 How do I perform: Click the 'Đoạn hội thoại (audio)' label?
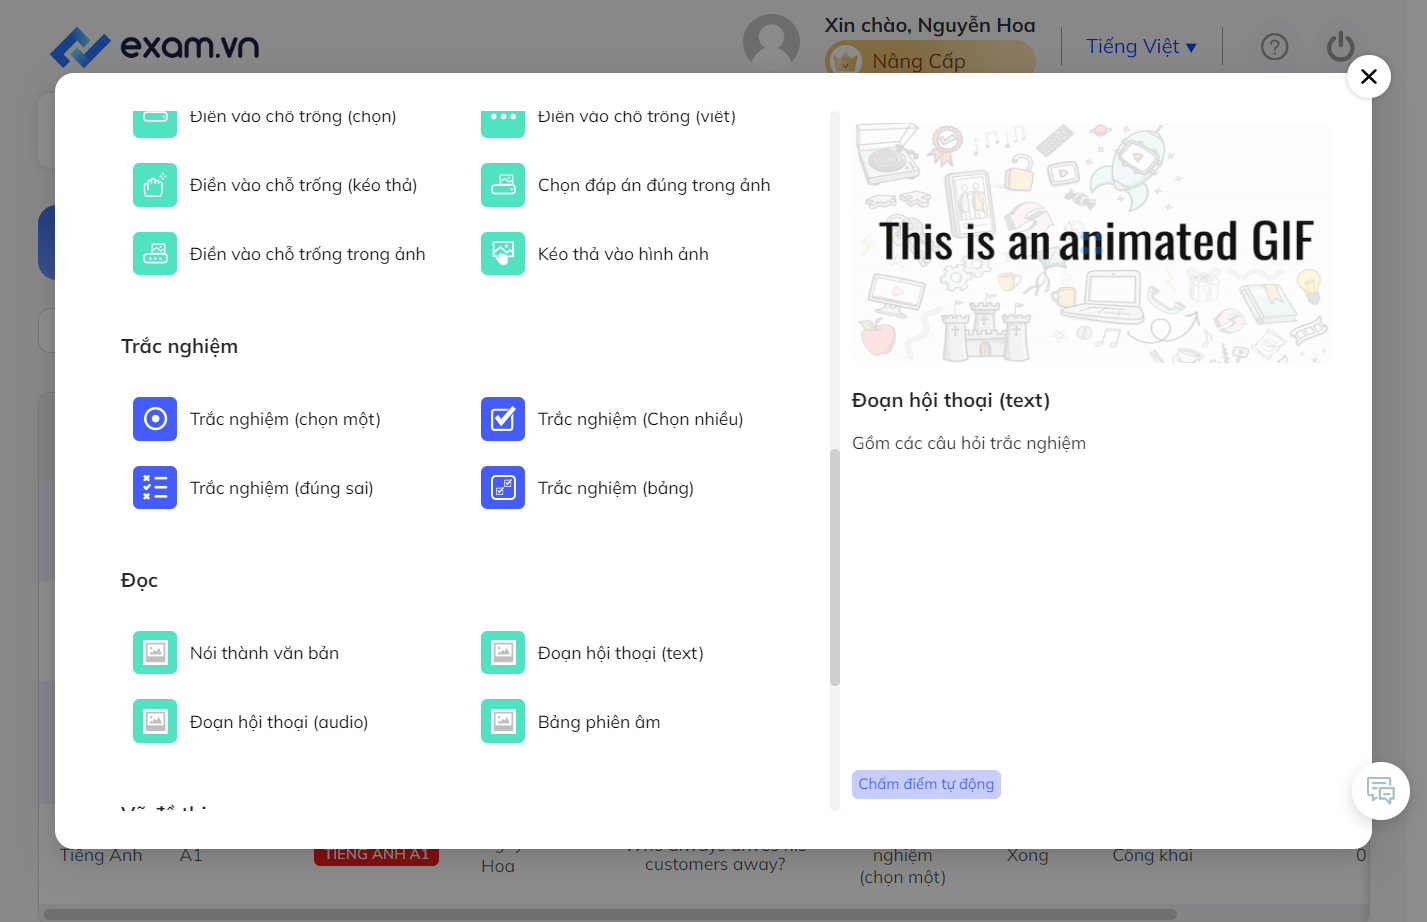[x=279, y=723]
